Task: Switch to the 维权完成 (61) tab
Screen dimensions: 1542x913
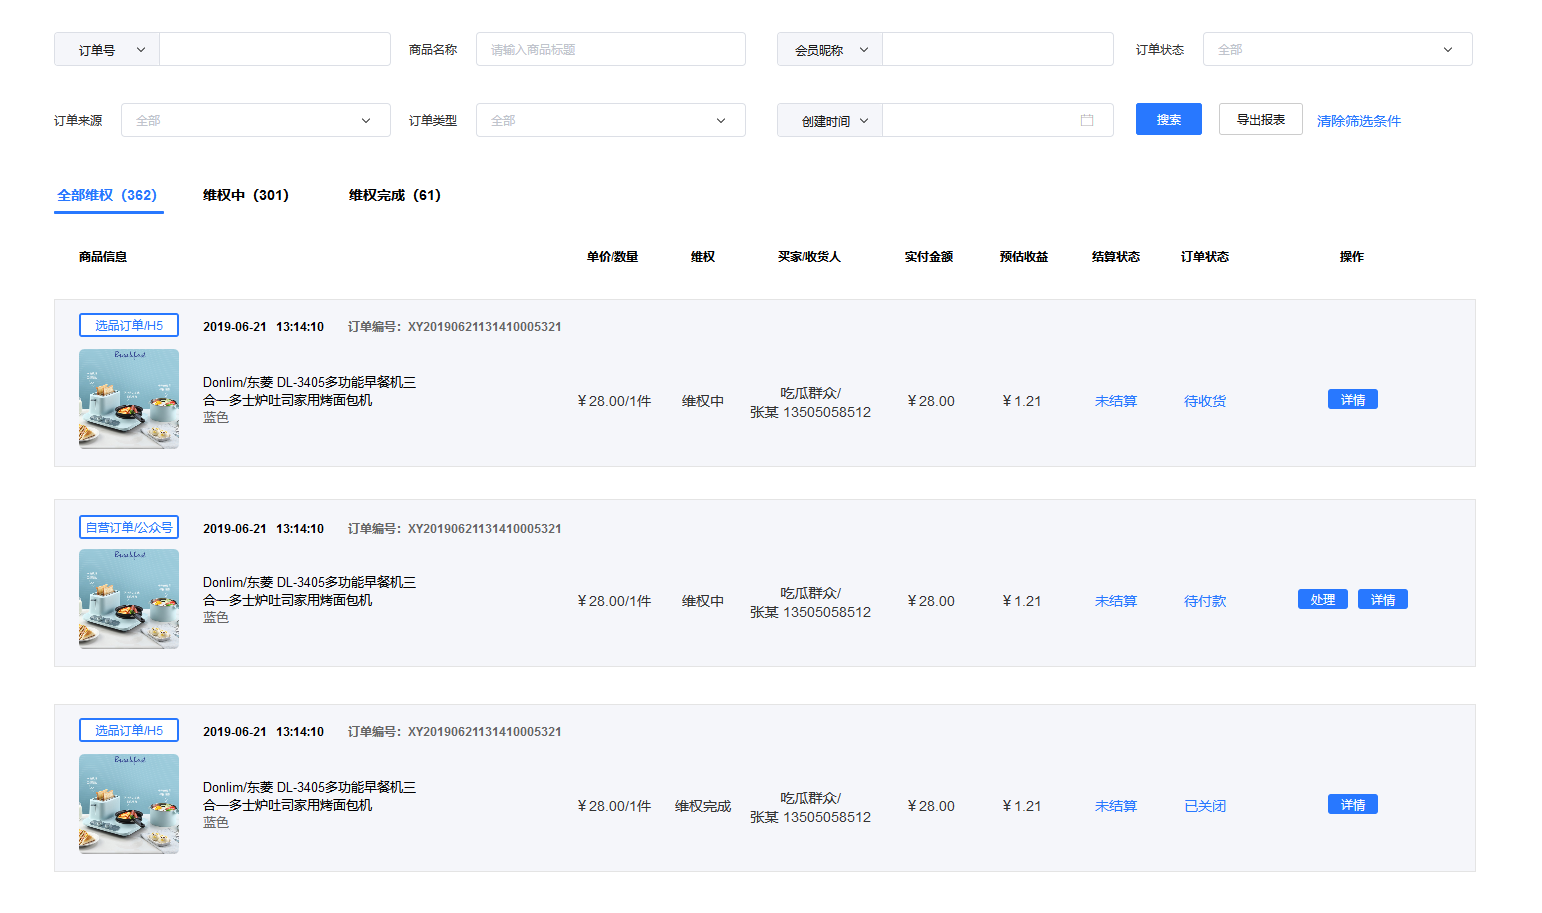Action: coord(395,195)
